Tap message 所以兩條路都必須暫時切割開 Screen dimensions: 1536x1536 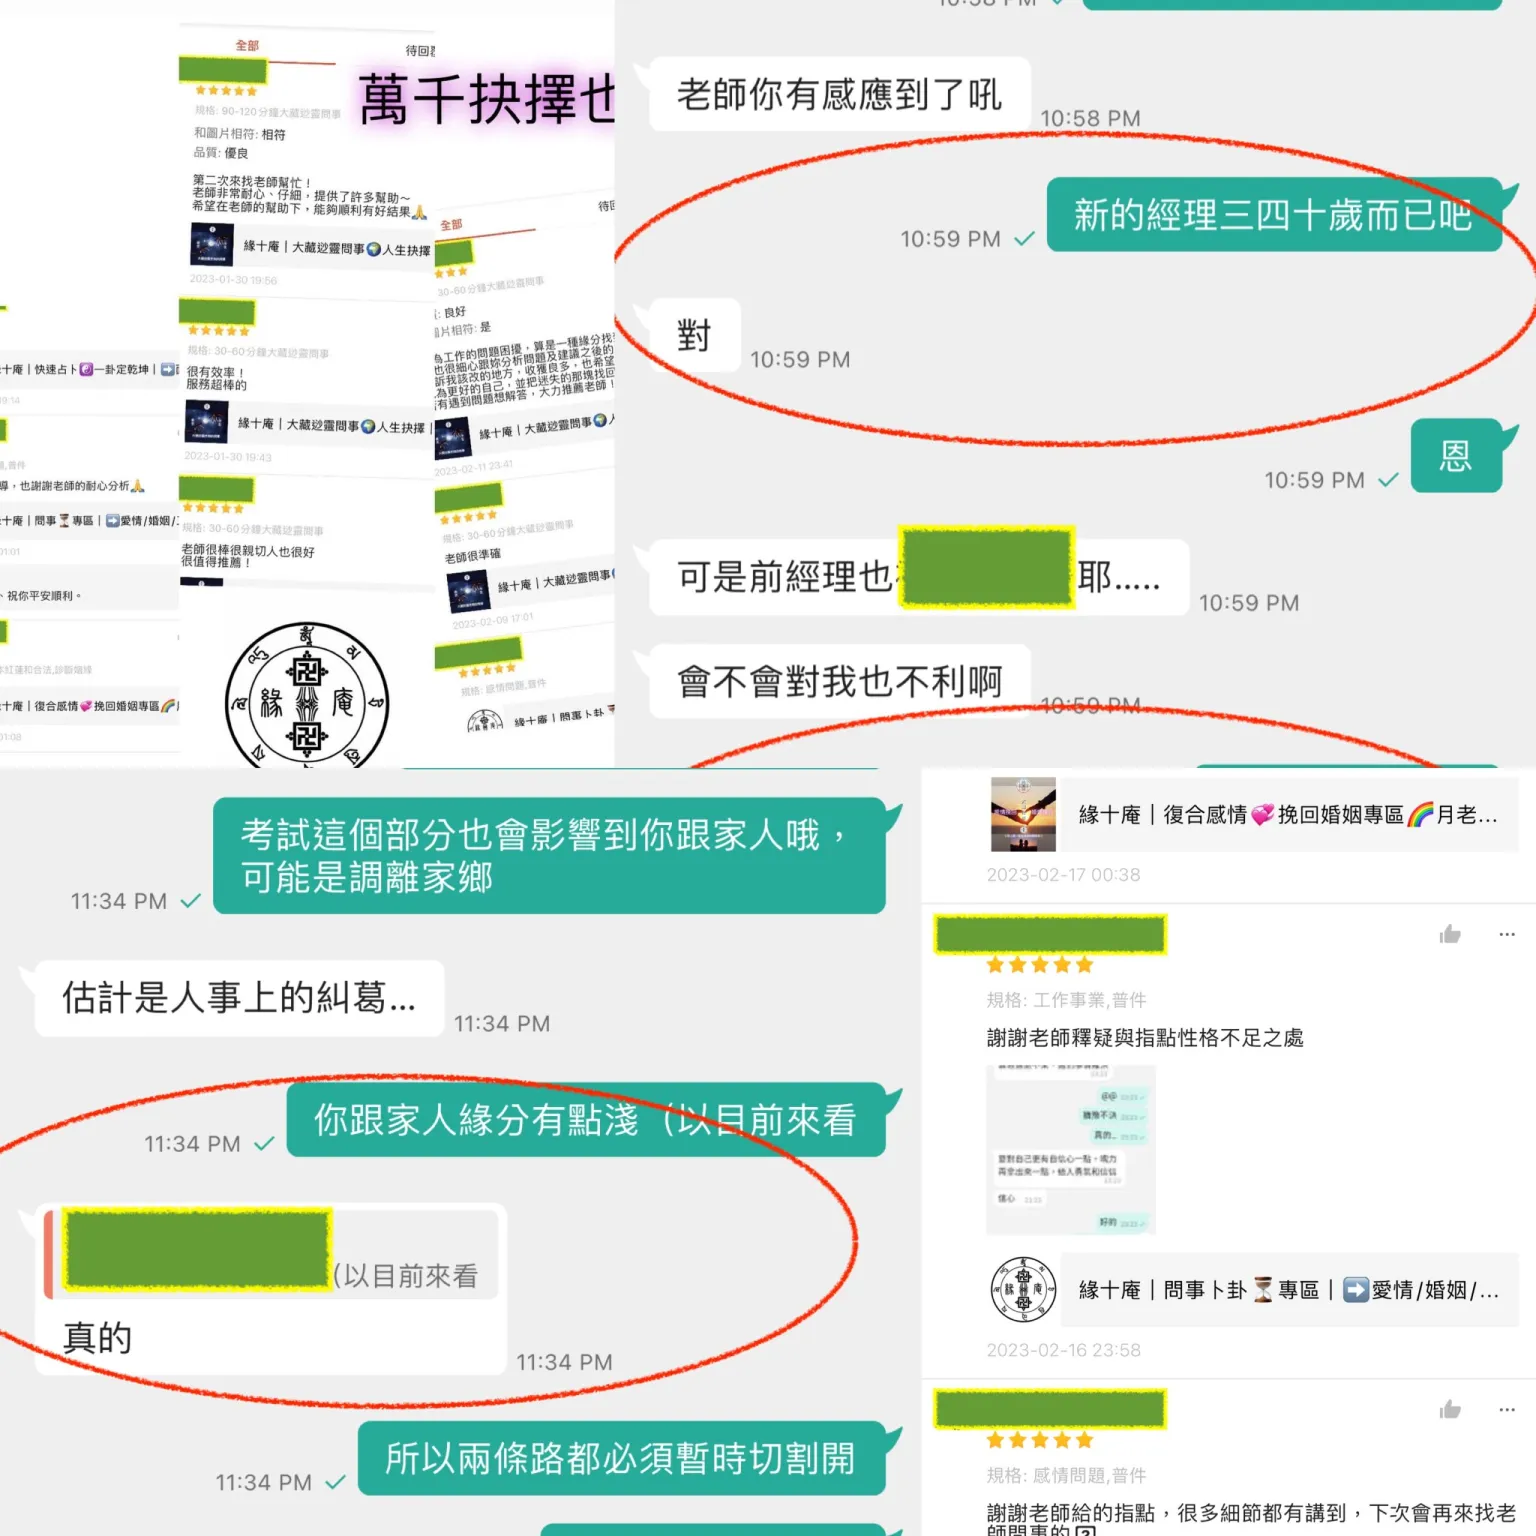point(621,1459)
